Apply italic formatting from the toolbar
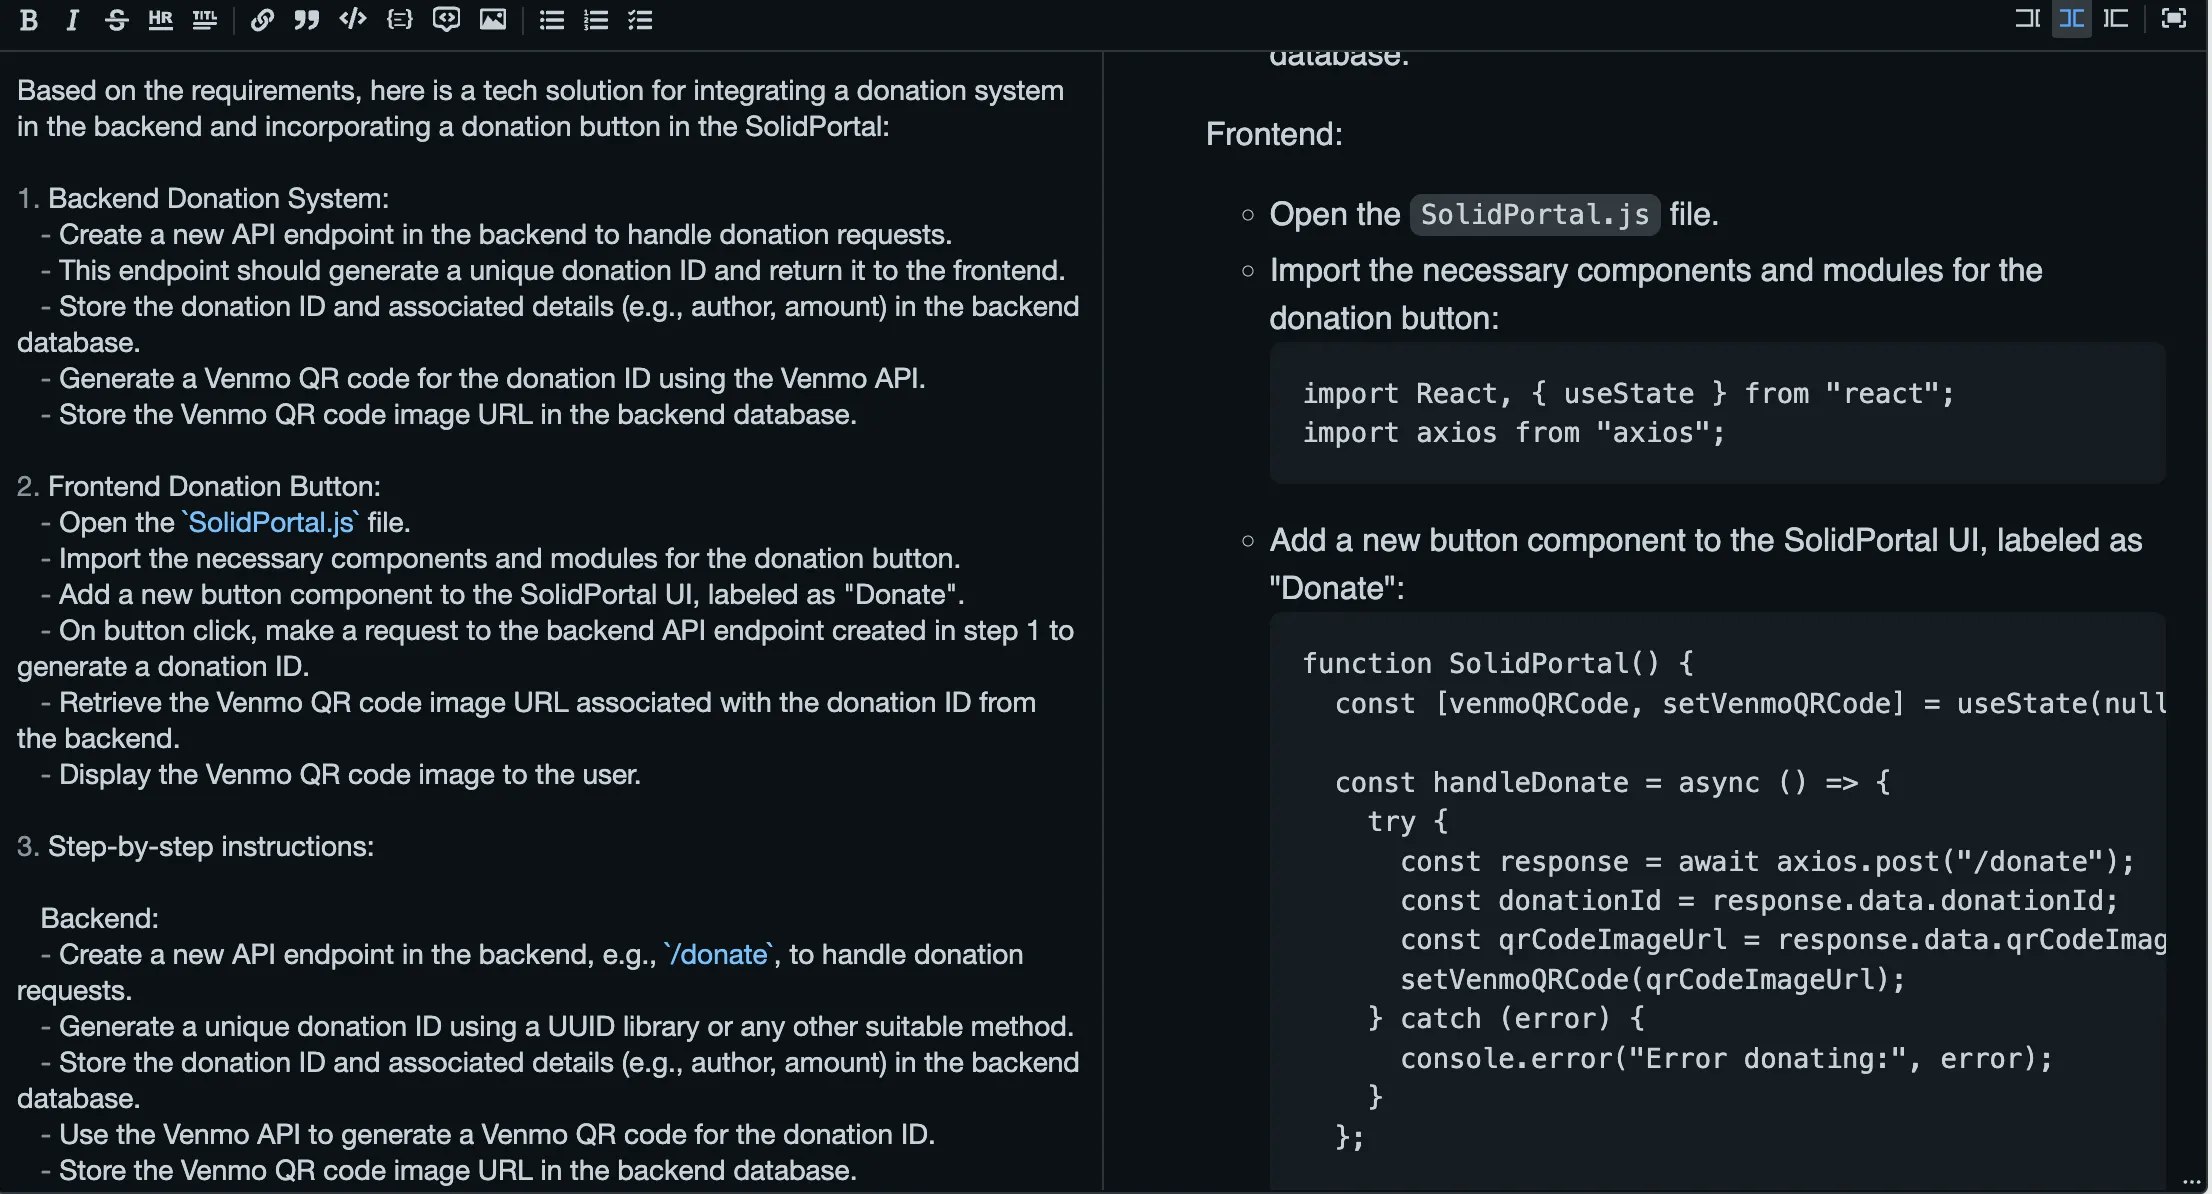Image resolution: width=2212 pixels, height=1194 pixels. [x=72, y=20]
